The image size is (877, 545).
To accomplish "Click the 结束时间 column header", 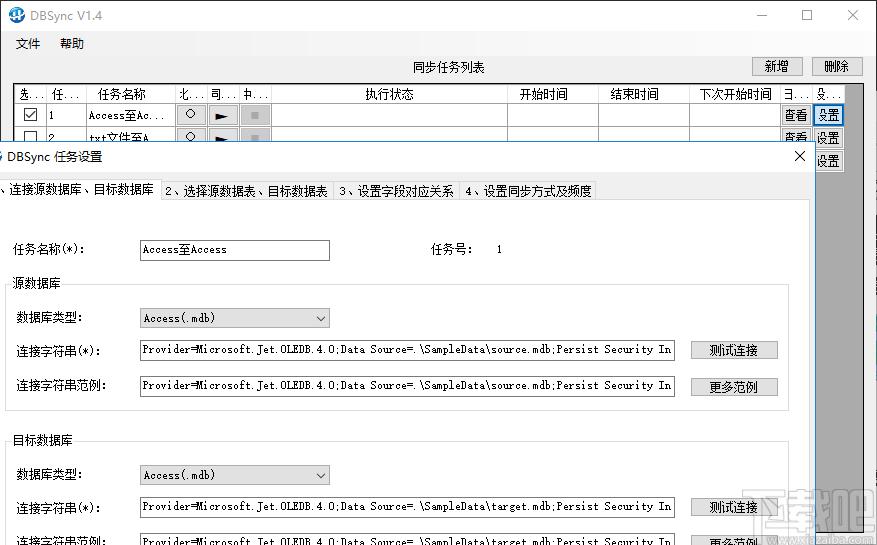I will click(x=643, y=94).
